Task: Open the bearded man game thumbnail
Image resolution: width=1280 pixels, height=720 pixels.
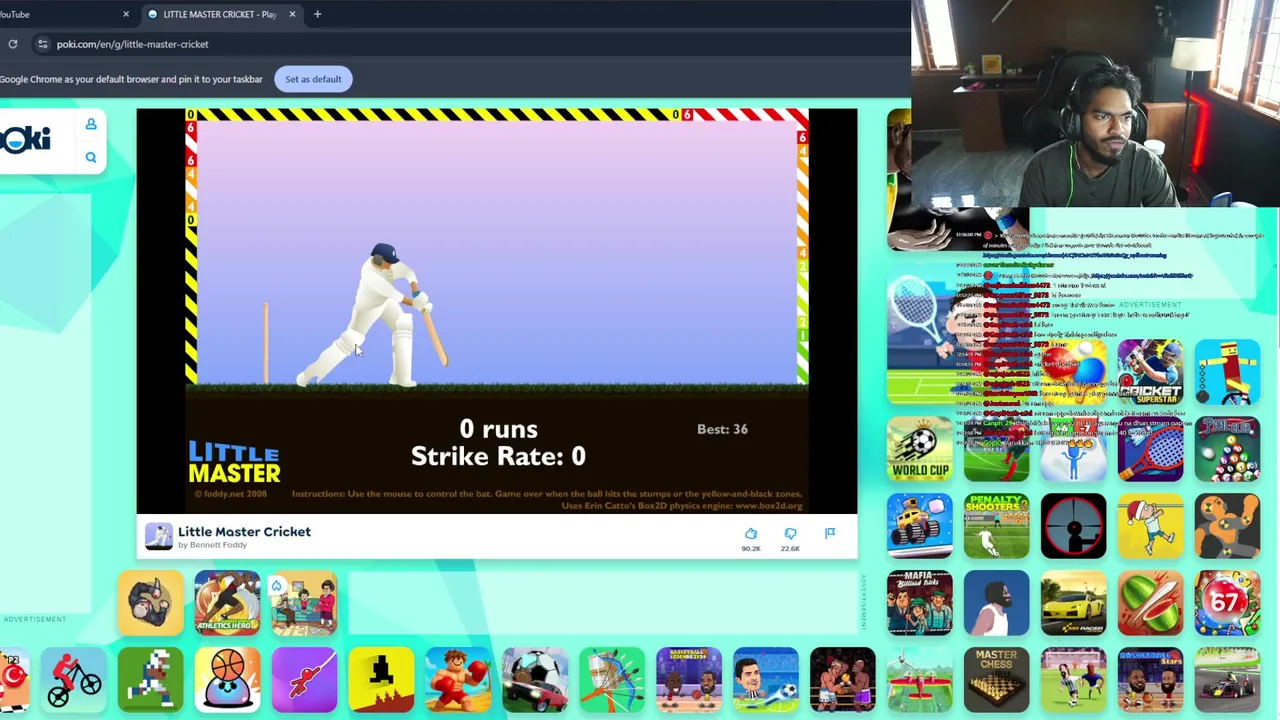Action: 997,603
